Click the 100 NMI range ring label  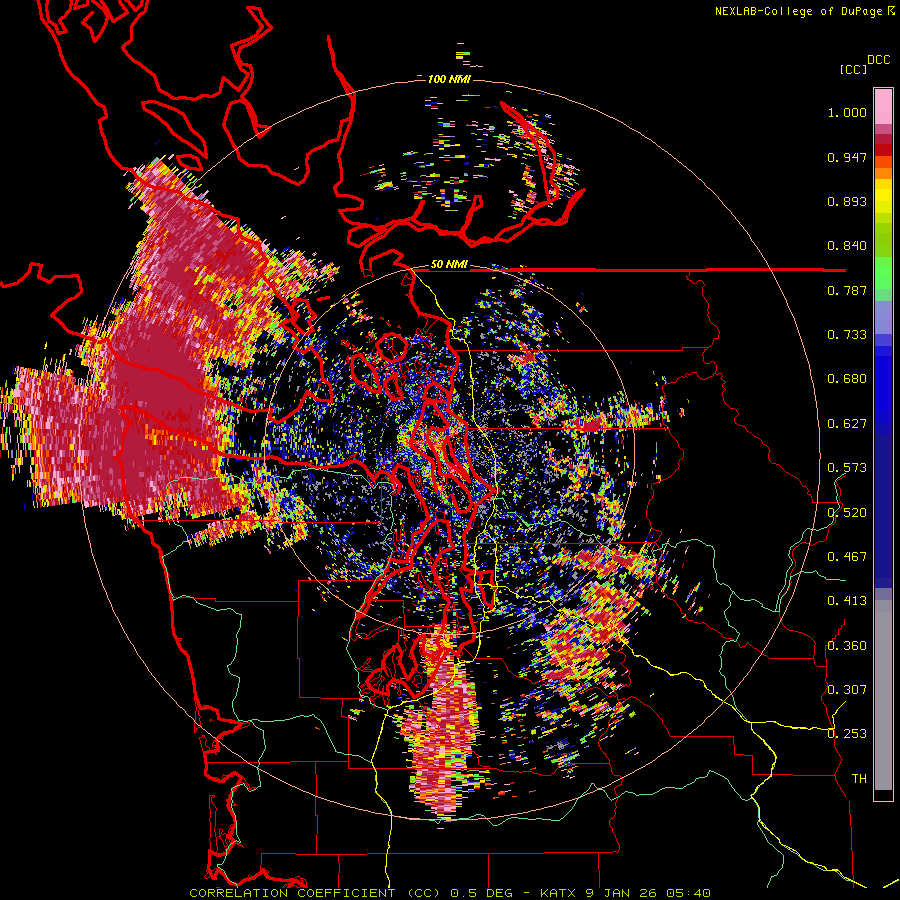tap(449, 79)
